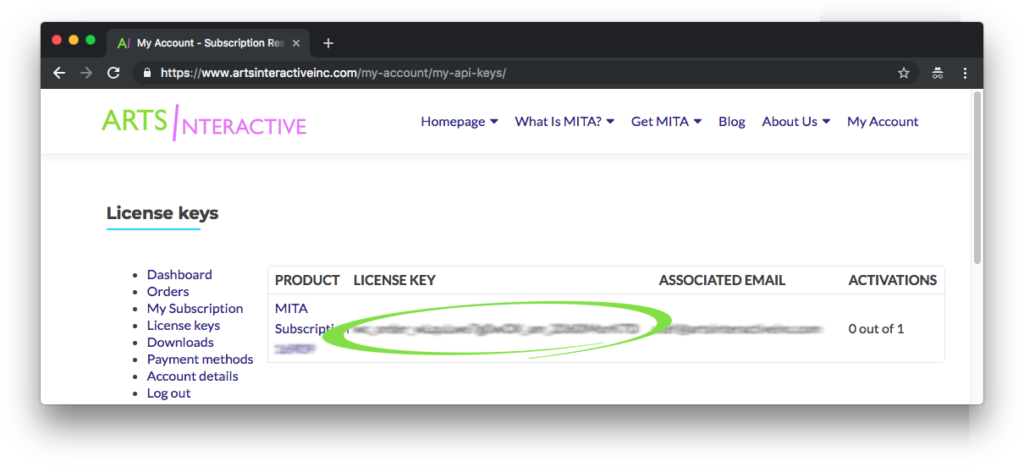This screenshot has width=1024, height=467.
Task: Click the URL address bar
Action: click(x=500, y=73)
